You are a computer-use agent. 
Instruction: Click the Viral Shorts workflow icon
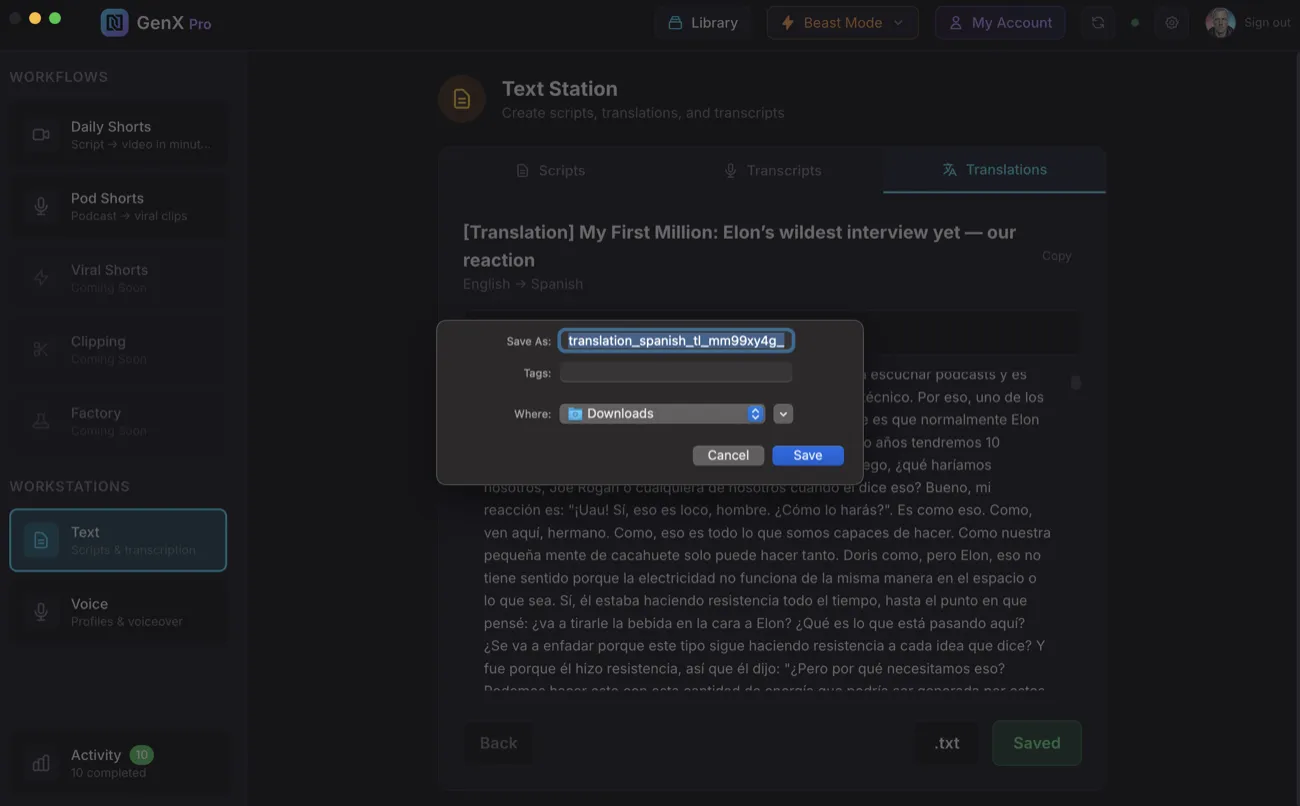(x=40, y=276)
